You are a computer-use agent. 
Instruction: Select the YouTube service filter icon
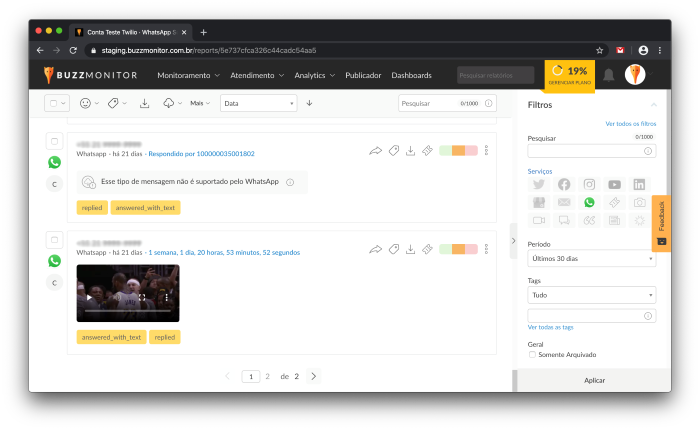(x=614, y=185)
